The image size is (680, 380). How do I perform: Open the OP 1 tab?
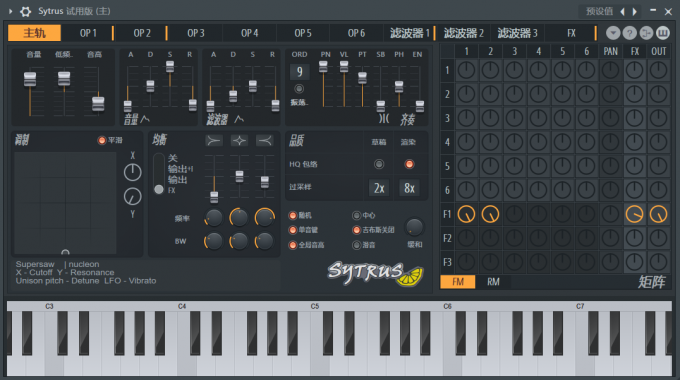point(88,33)
